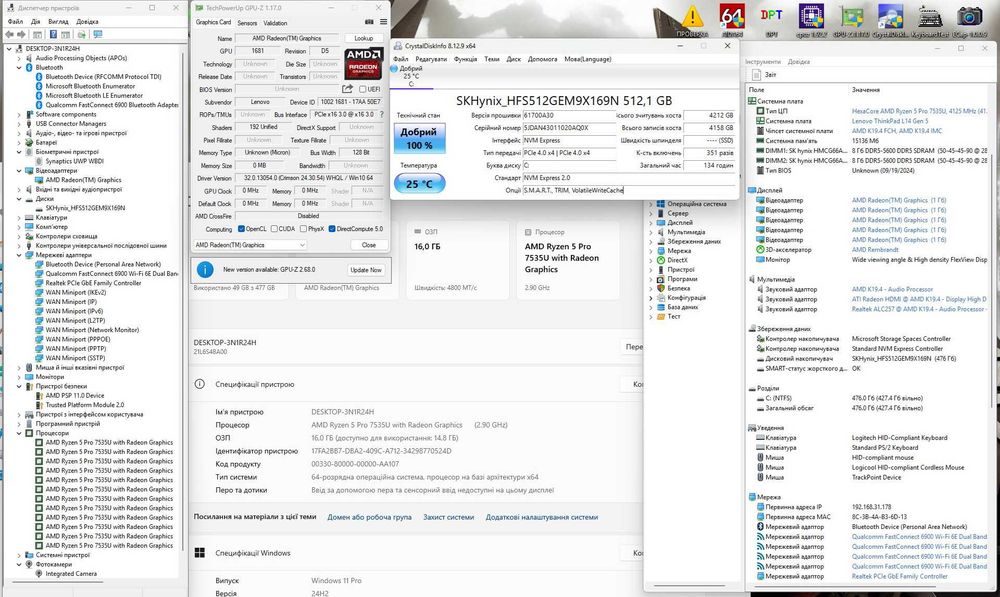Toggle the UEFI checkbox in GPU-Z
The height and width of the screenshot is (597, 1000).
click(363, 89)
